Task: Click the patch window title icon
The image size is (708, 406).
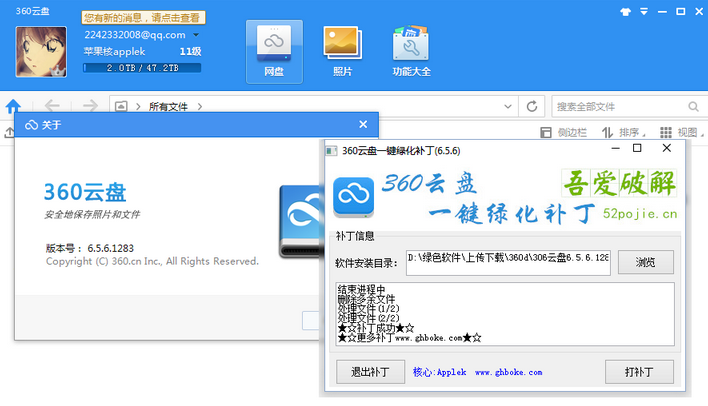Action: coord(331,151)
